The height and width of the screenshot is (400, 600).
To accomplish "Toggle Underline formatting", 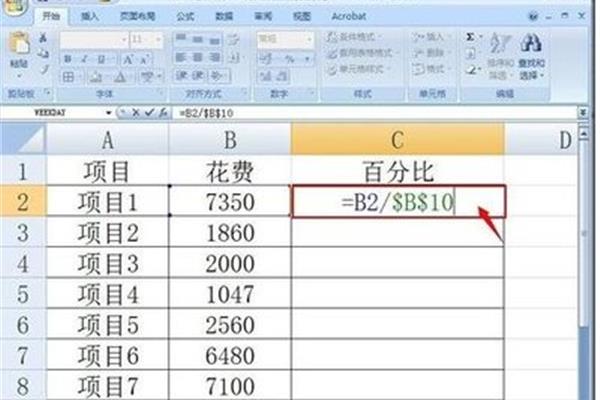I will (101, 59).
